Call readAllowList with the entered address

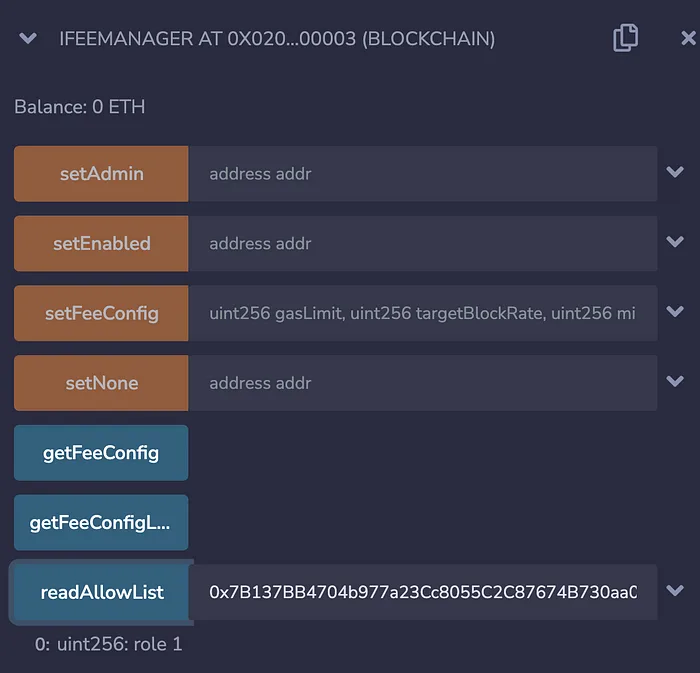[101, 592]
